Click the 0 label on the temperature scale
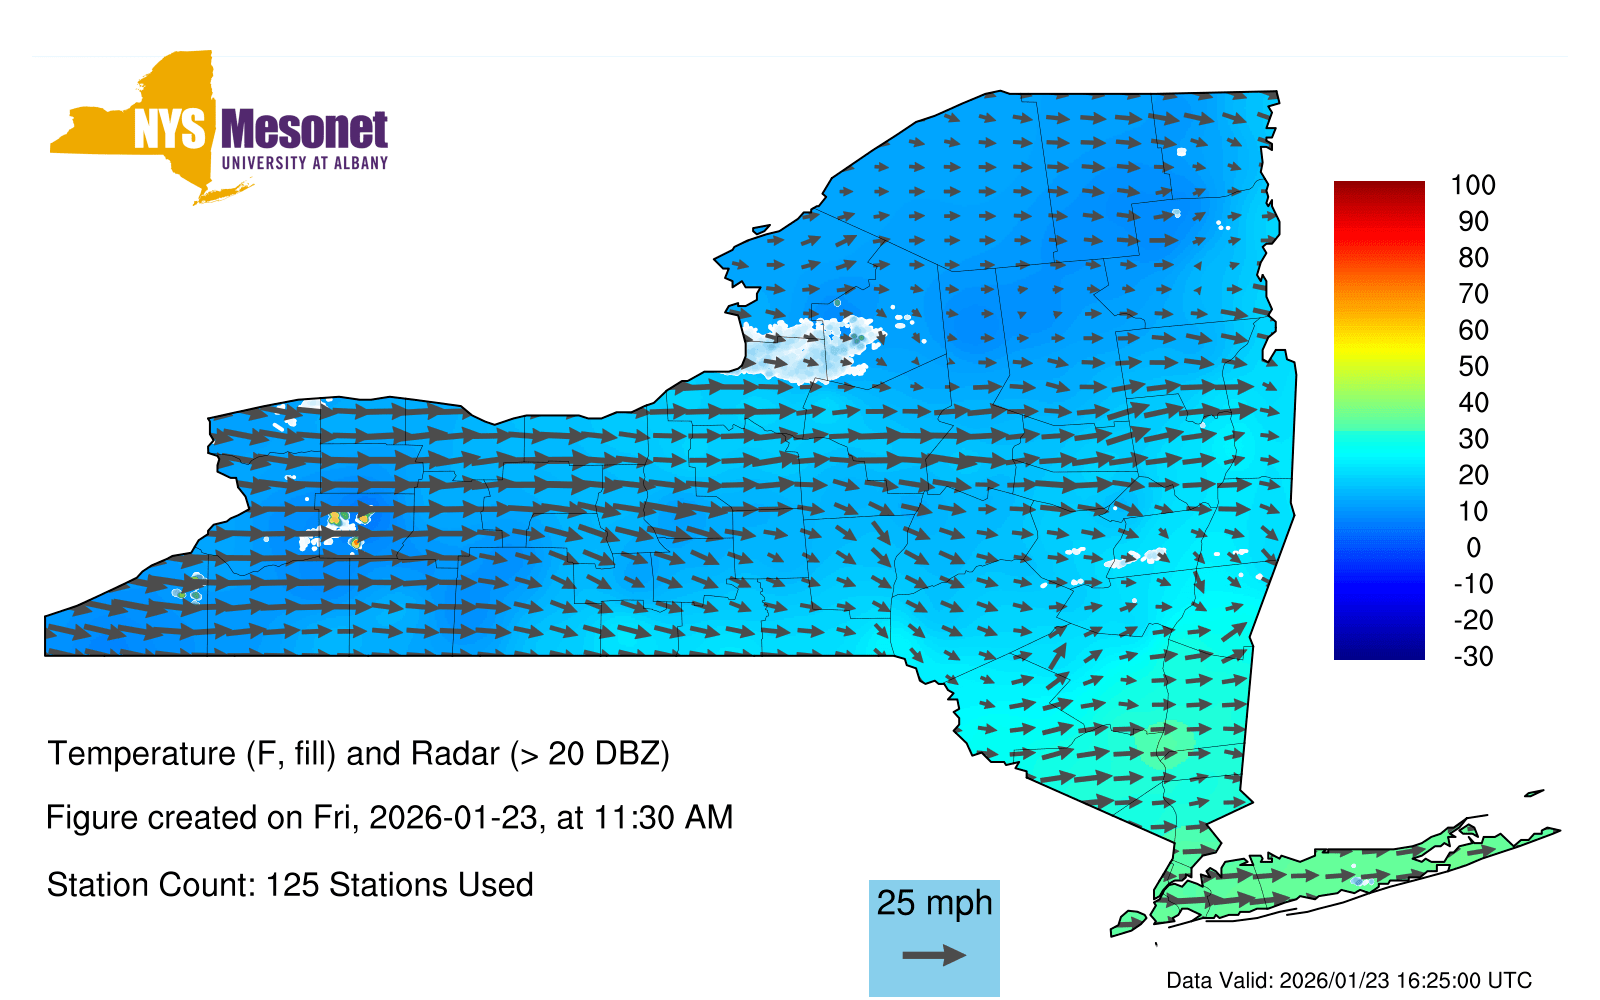The width and height of the screenshot is (1600, 1000). pyautogui.click(x=1472, y=548)
